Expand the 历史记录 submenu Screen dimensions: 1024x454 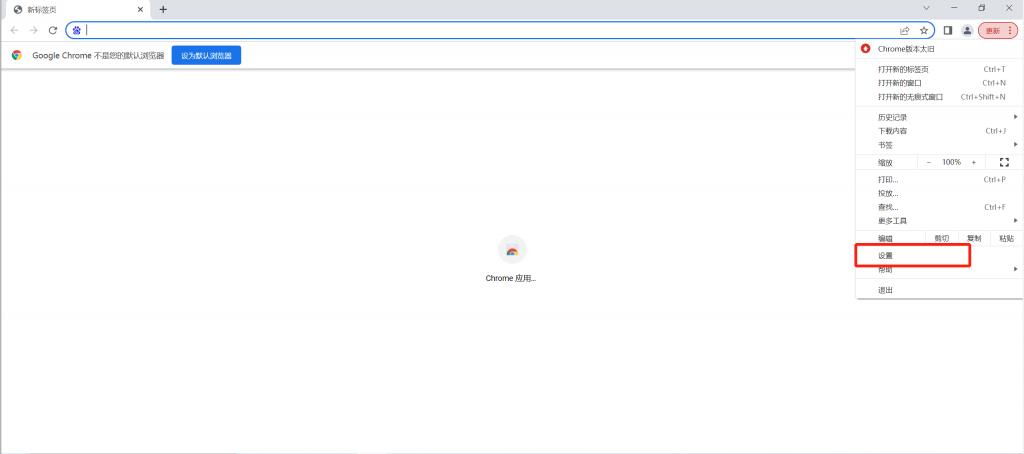pos(939,117)
